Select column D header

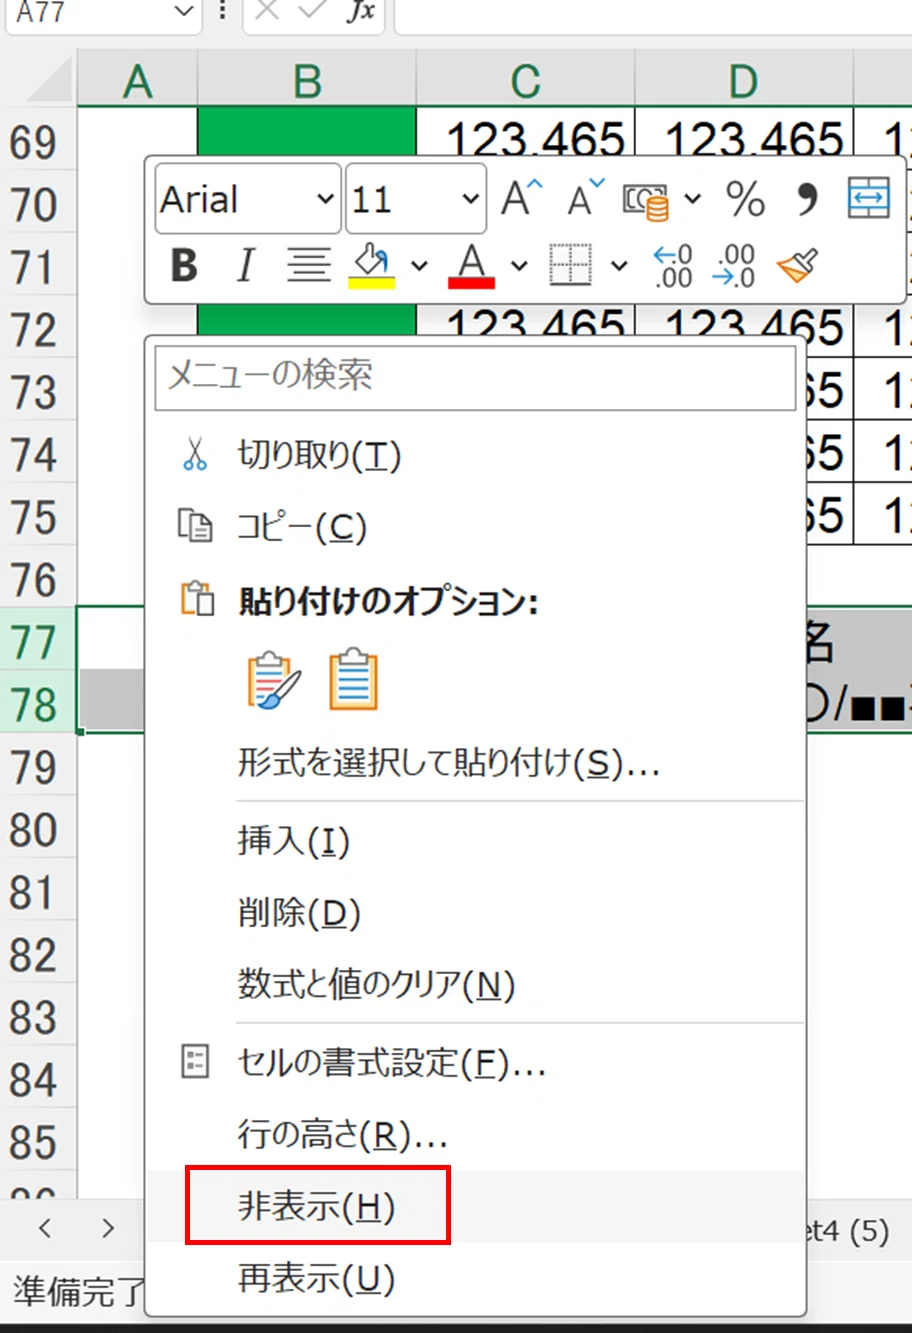(x=744, y=81)
